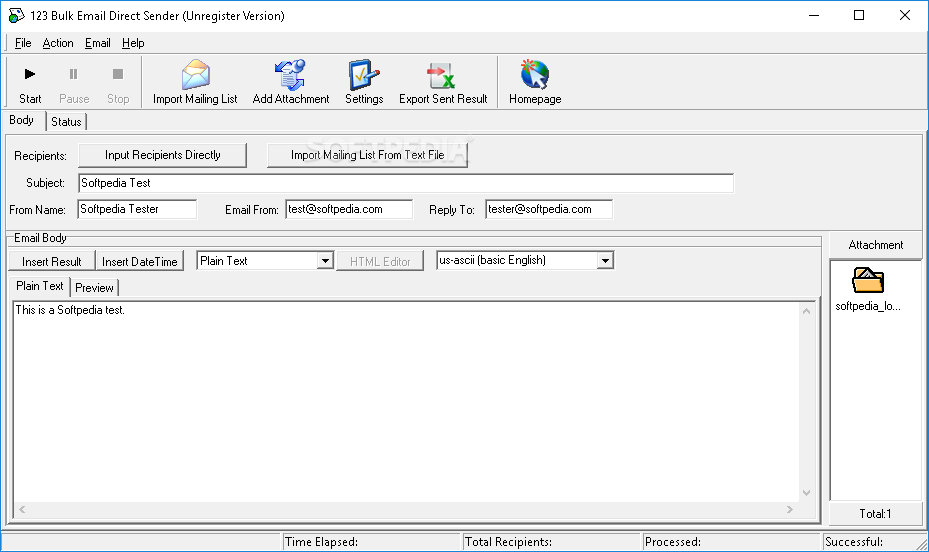Select the softpedia_lo... attachment folder icon

click(868, 281)
